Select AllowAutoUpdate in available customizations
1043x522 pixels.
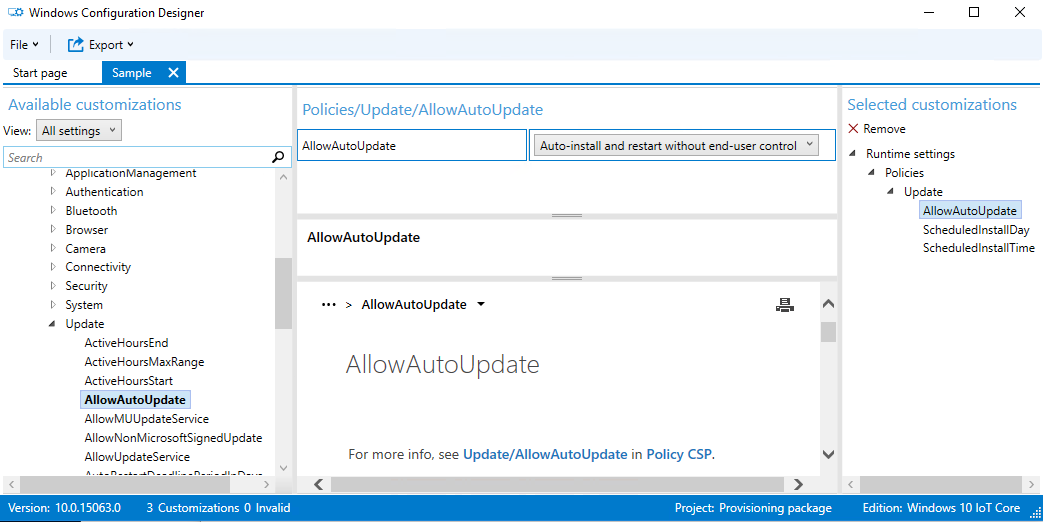[x=135, y=400]
